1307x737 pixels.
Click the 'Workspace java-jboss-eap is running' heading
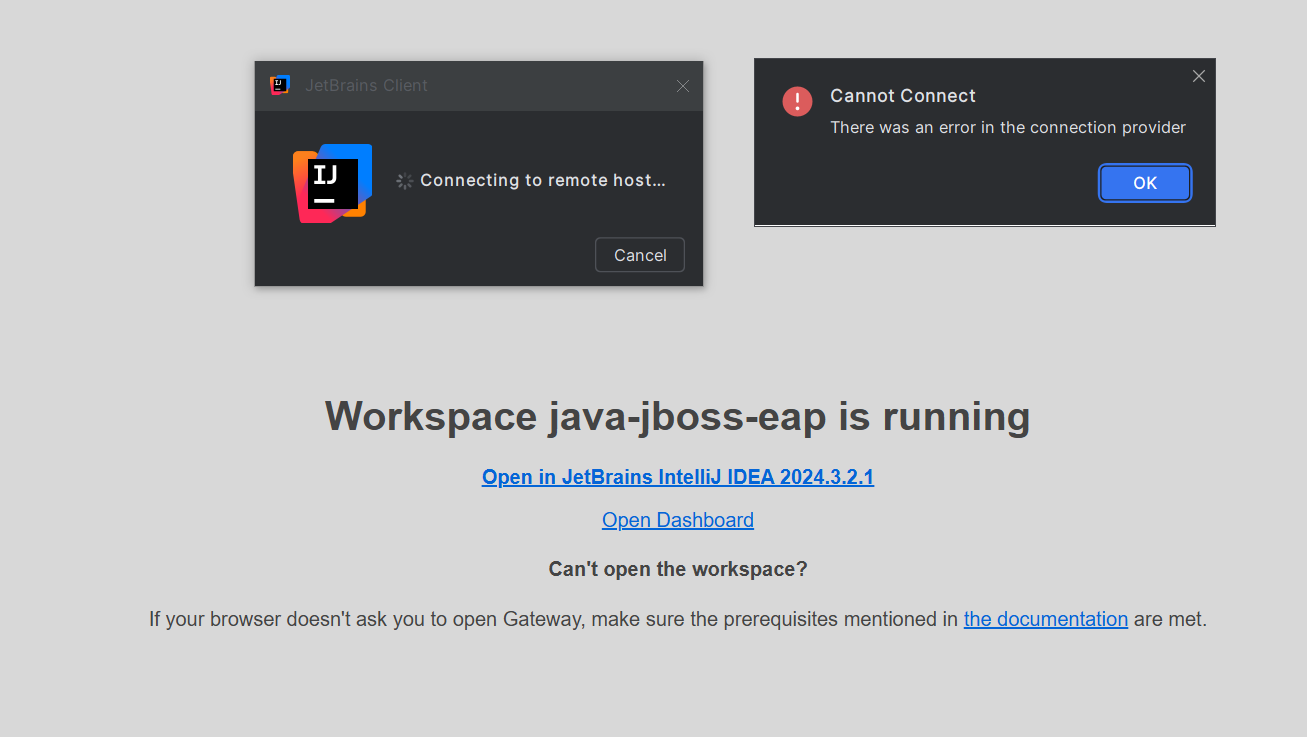pos(678,416)
